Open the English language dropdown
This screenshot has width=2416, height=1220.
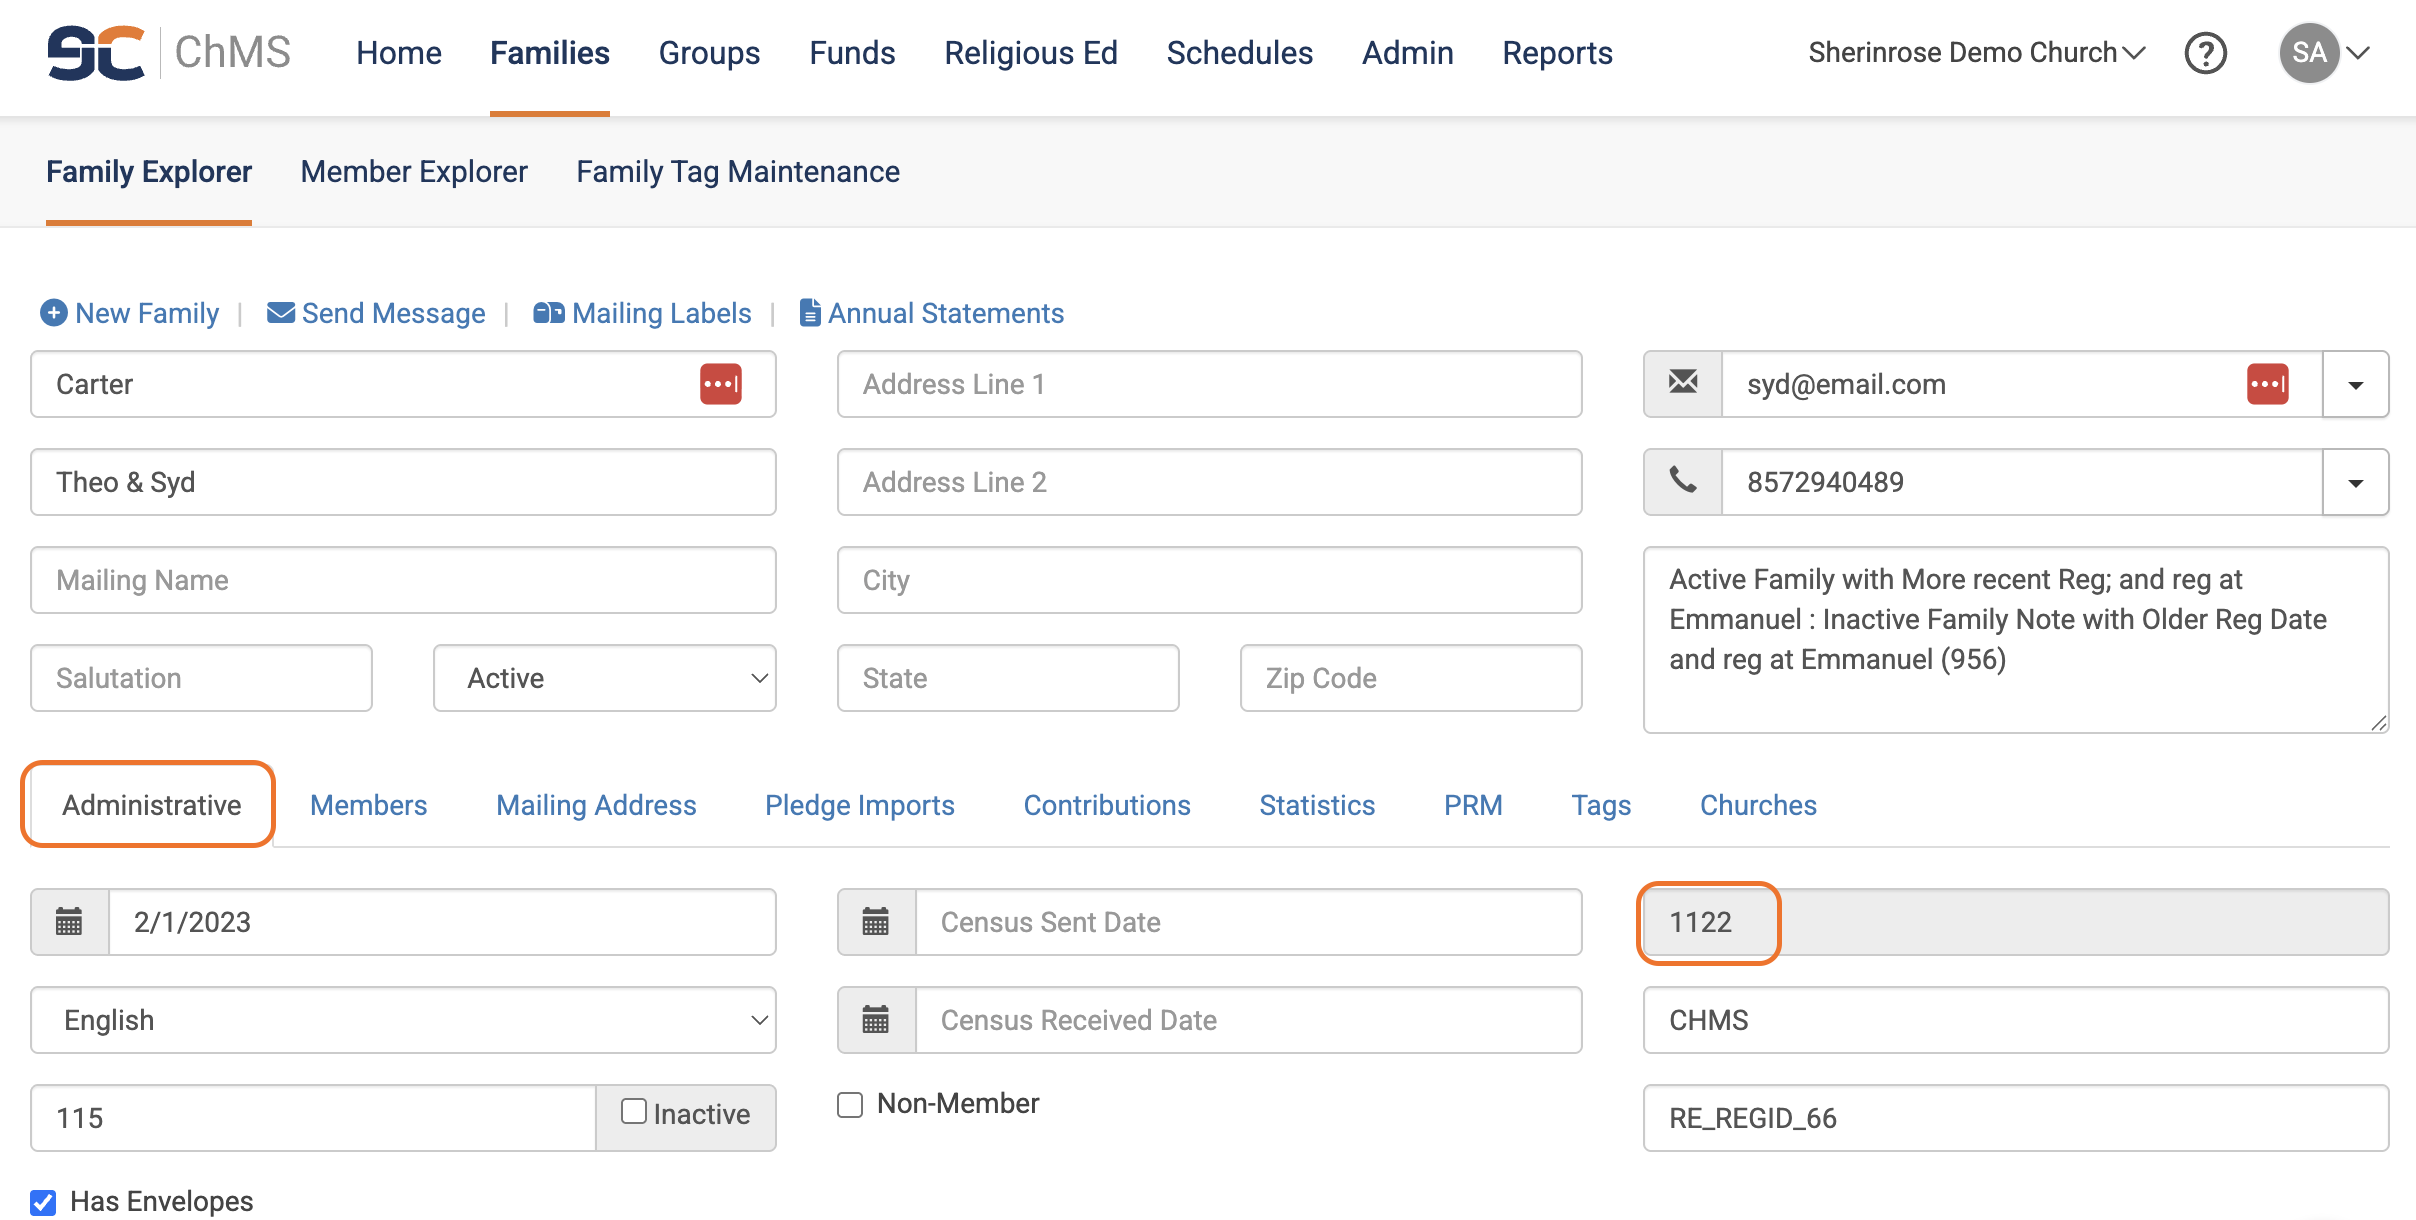click(403, 1020)
